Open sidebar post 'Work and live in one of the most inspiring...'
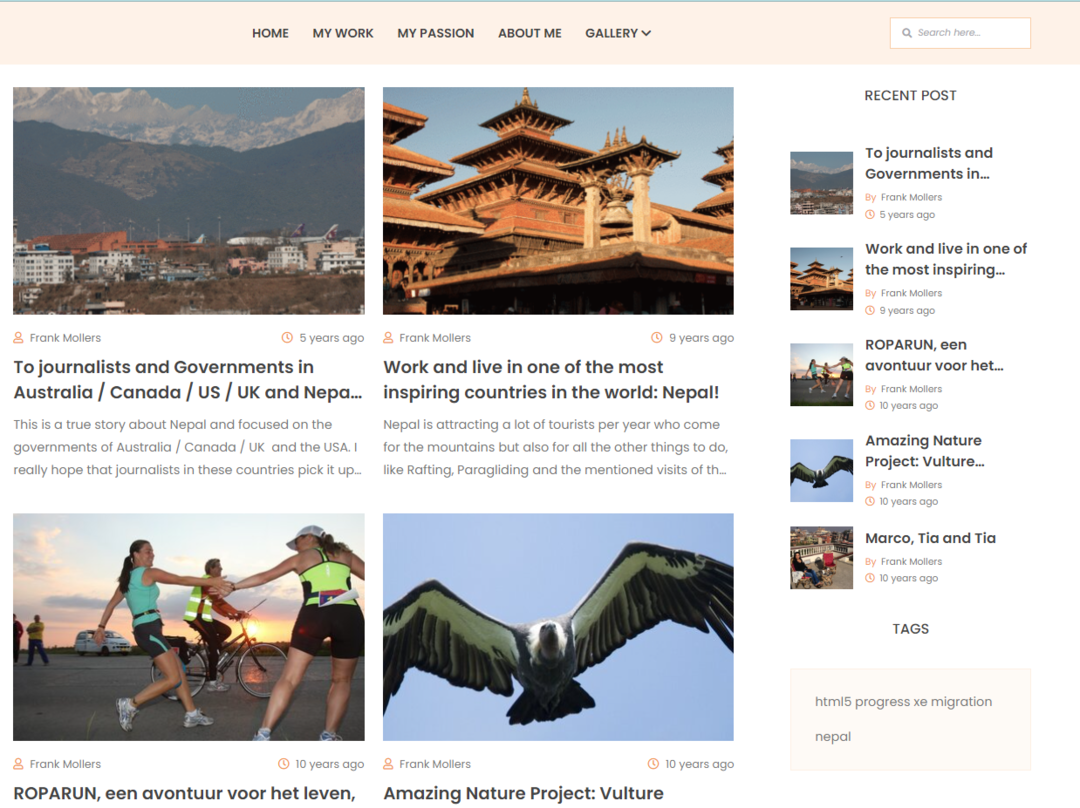Viewport: 1080px width, 808px height. tap(946, 259)
